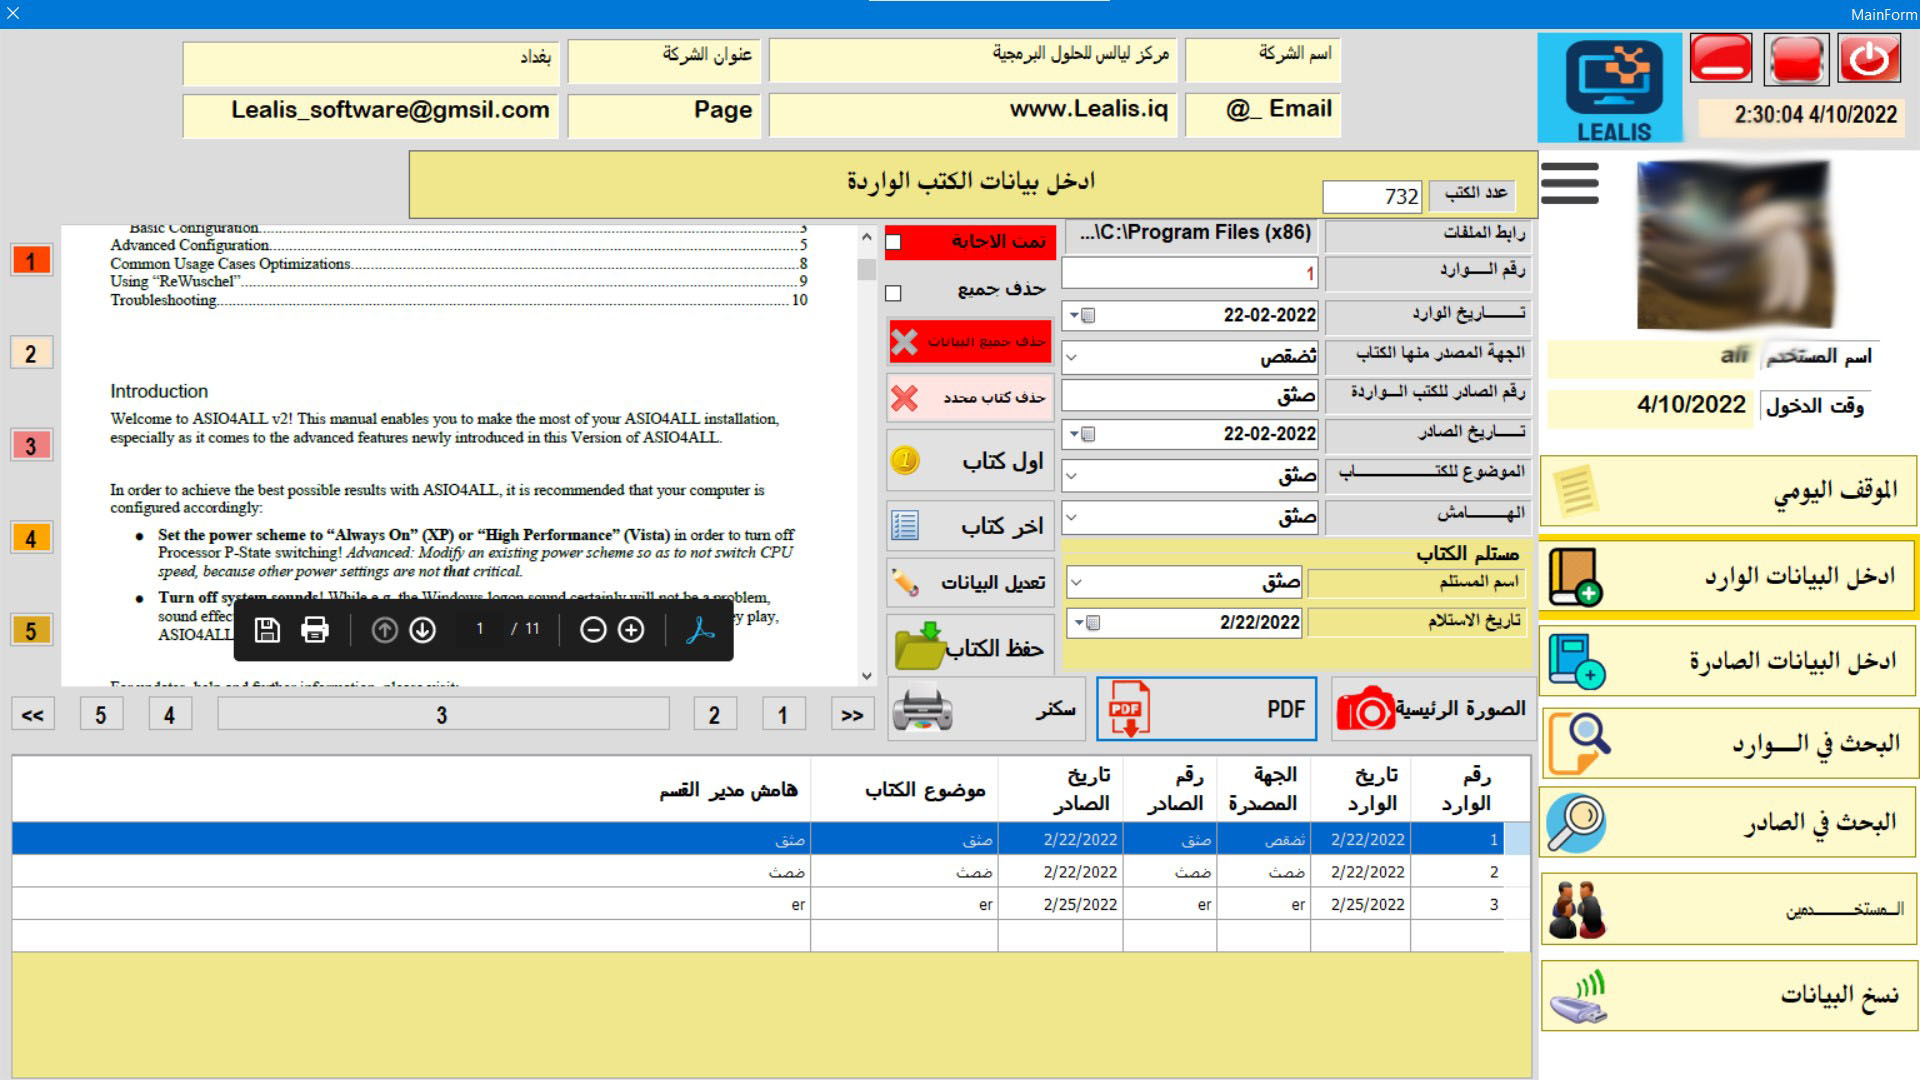Open the users (المستخدمين) section
Viewport: 1920px width, 1080px height.
pyautogui.click(x=1728, y=909)
